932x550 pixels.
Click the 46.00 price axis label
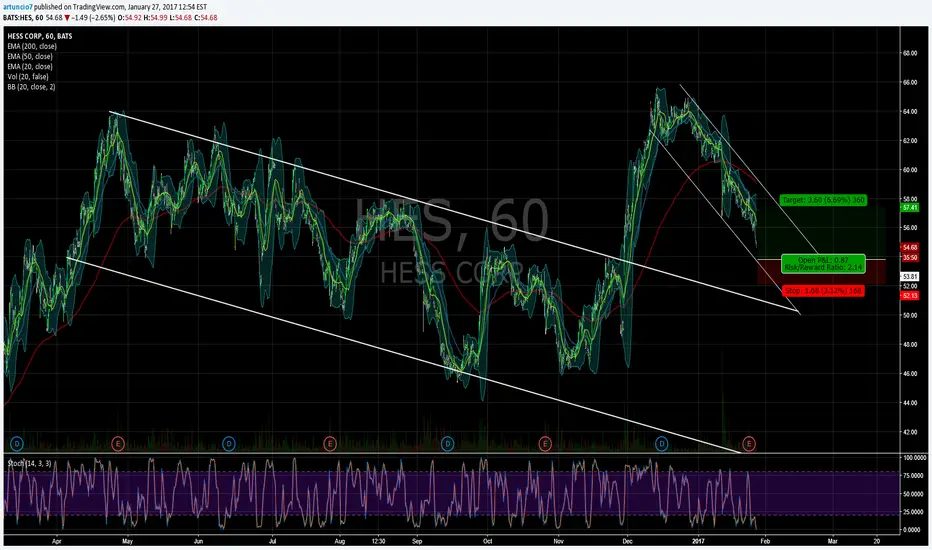910,373
